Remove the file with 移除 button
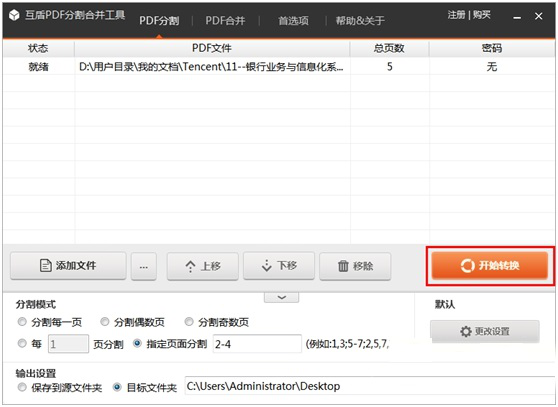 coord(355,266)
